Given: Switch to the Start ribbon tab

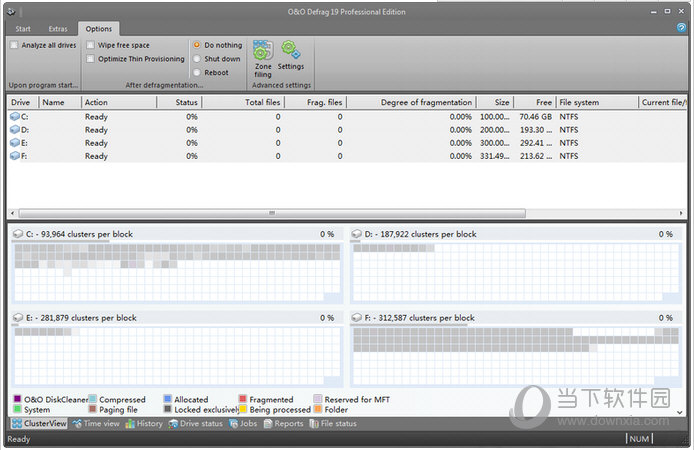Looking at the screenshot, I should pyautogui.click(x=23, y=29).
